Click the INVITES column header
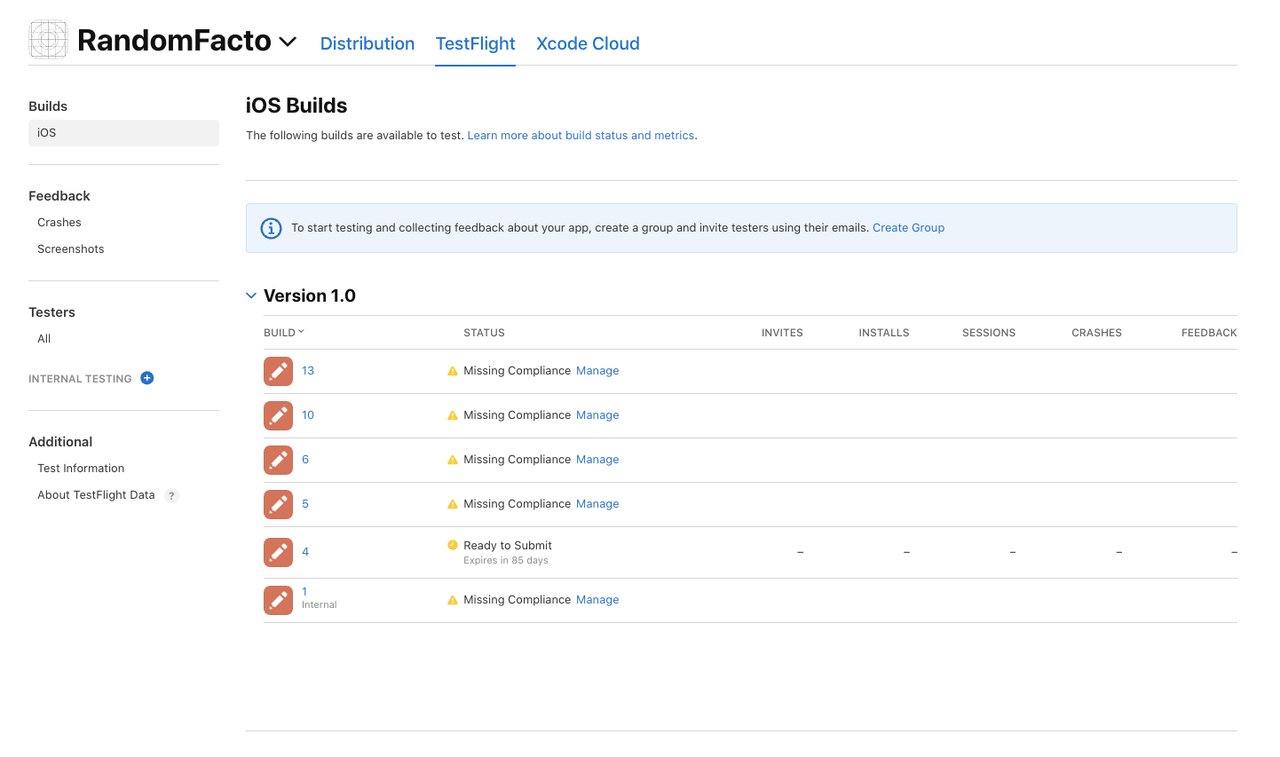Screen dimensions: 1280x757 [782, 333]
